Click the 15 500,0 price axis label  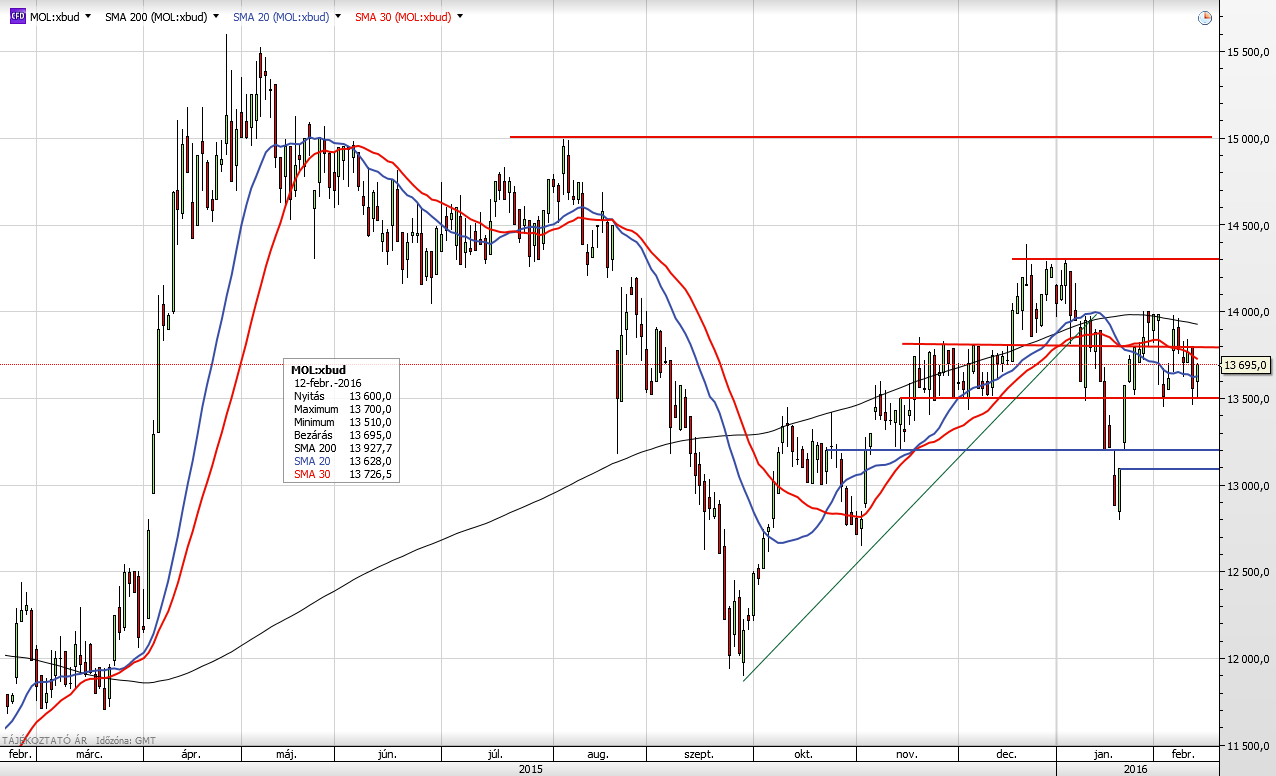tap(1250, 51)
